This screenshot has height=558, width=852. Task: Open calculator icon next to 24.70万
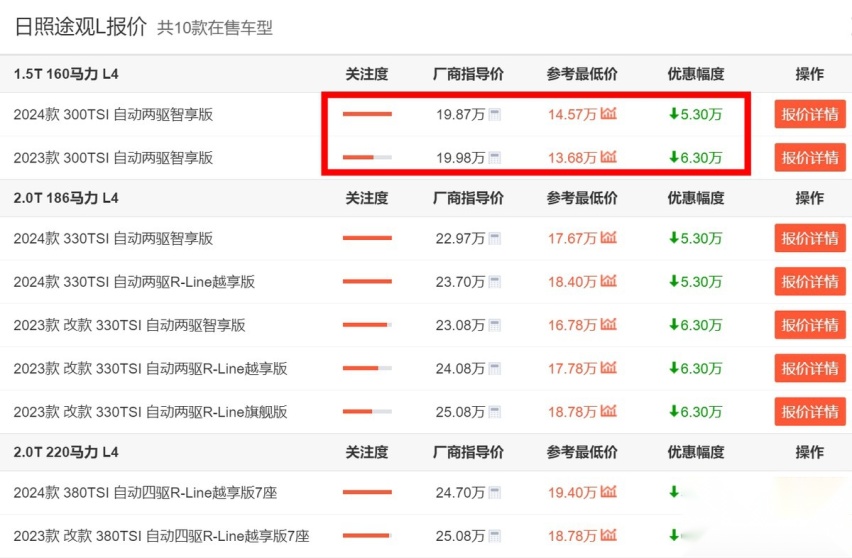494,493
